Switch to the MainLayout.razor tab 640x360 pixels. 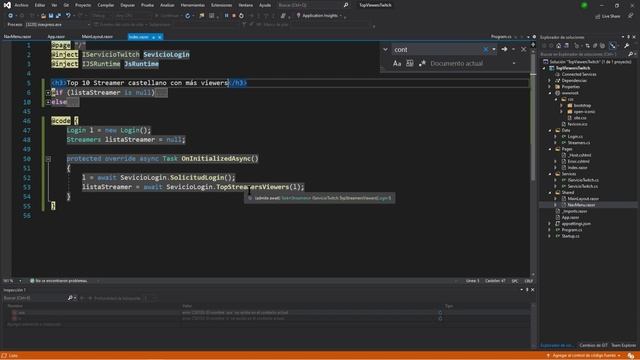97,37
